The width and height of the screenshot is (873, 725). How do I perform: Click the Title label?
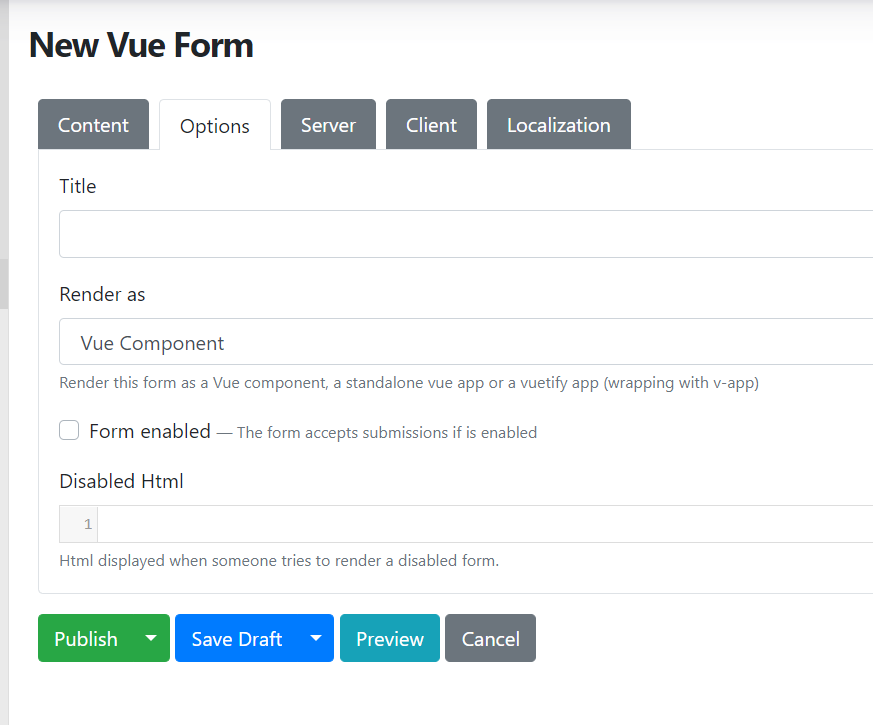click(x=77, y=186)
